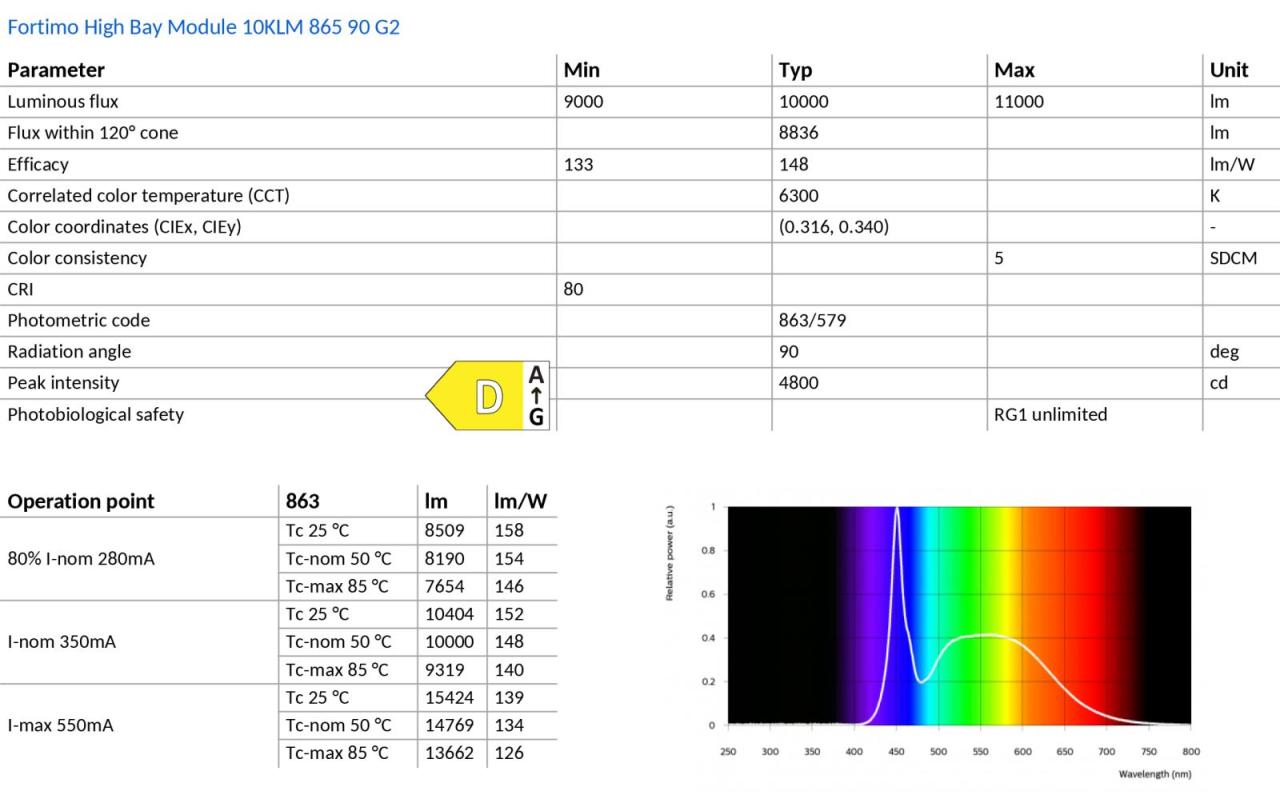Click the 14769 lumen value
The width and height of the screenshot is (1280, 799).
[x=450, y=725]
